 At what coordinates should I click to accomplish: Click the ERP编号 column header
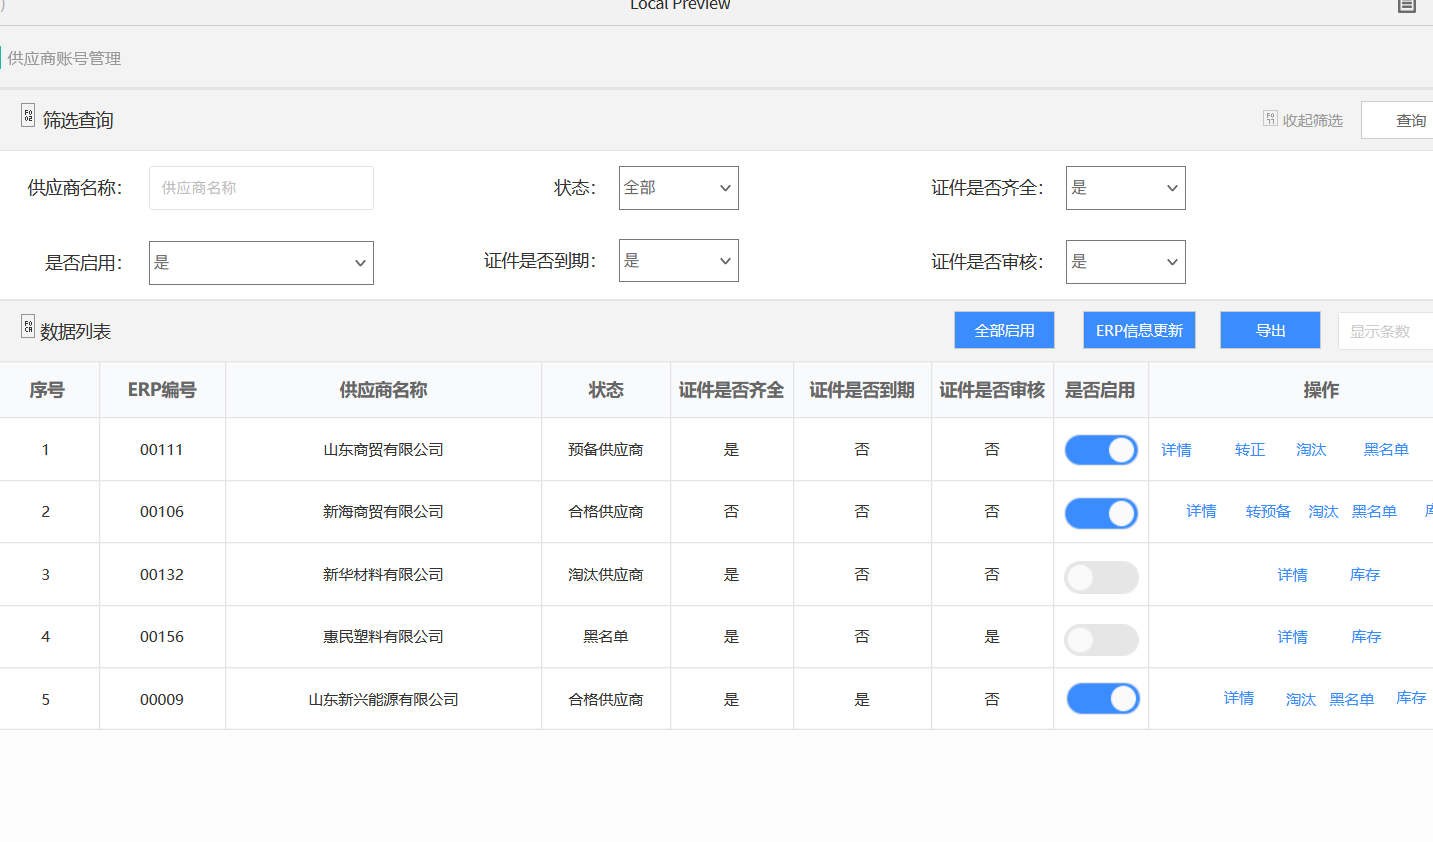click(x=162, y=390)
